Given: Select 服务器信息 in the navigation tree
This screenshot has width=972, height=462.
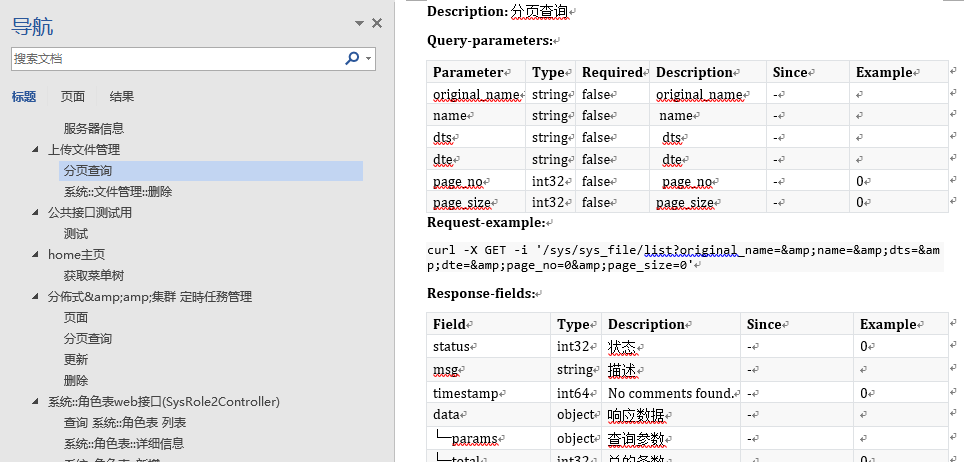Looking at the screenshot, I should [93, 129].
